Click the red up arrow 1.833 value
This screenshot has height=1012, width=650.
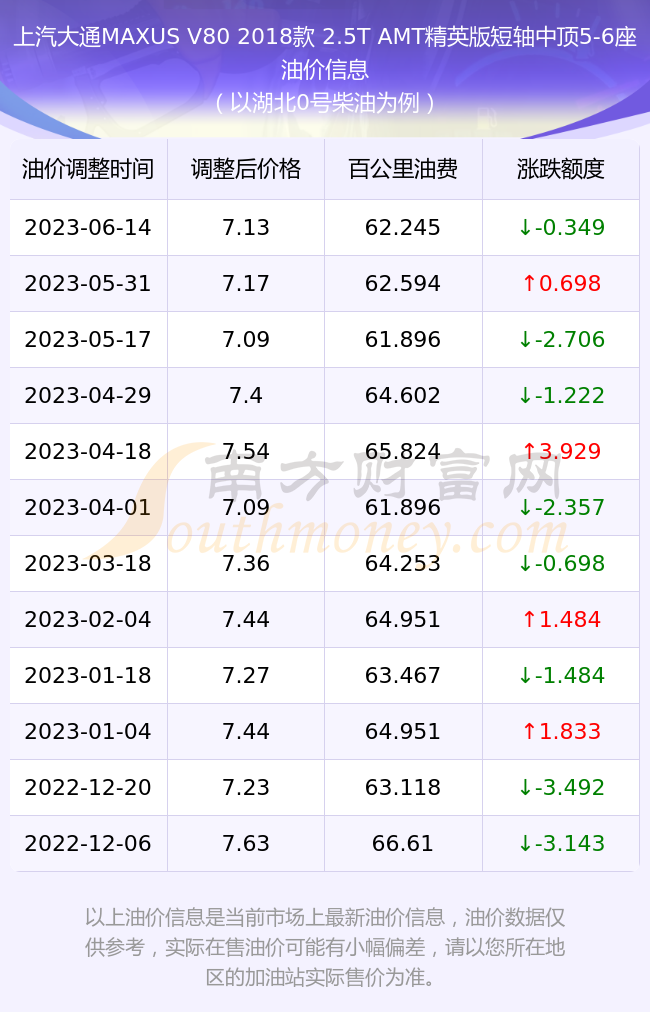point(561,731)
